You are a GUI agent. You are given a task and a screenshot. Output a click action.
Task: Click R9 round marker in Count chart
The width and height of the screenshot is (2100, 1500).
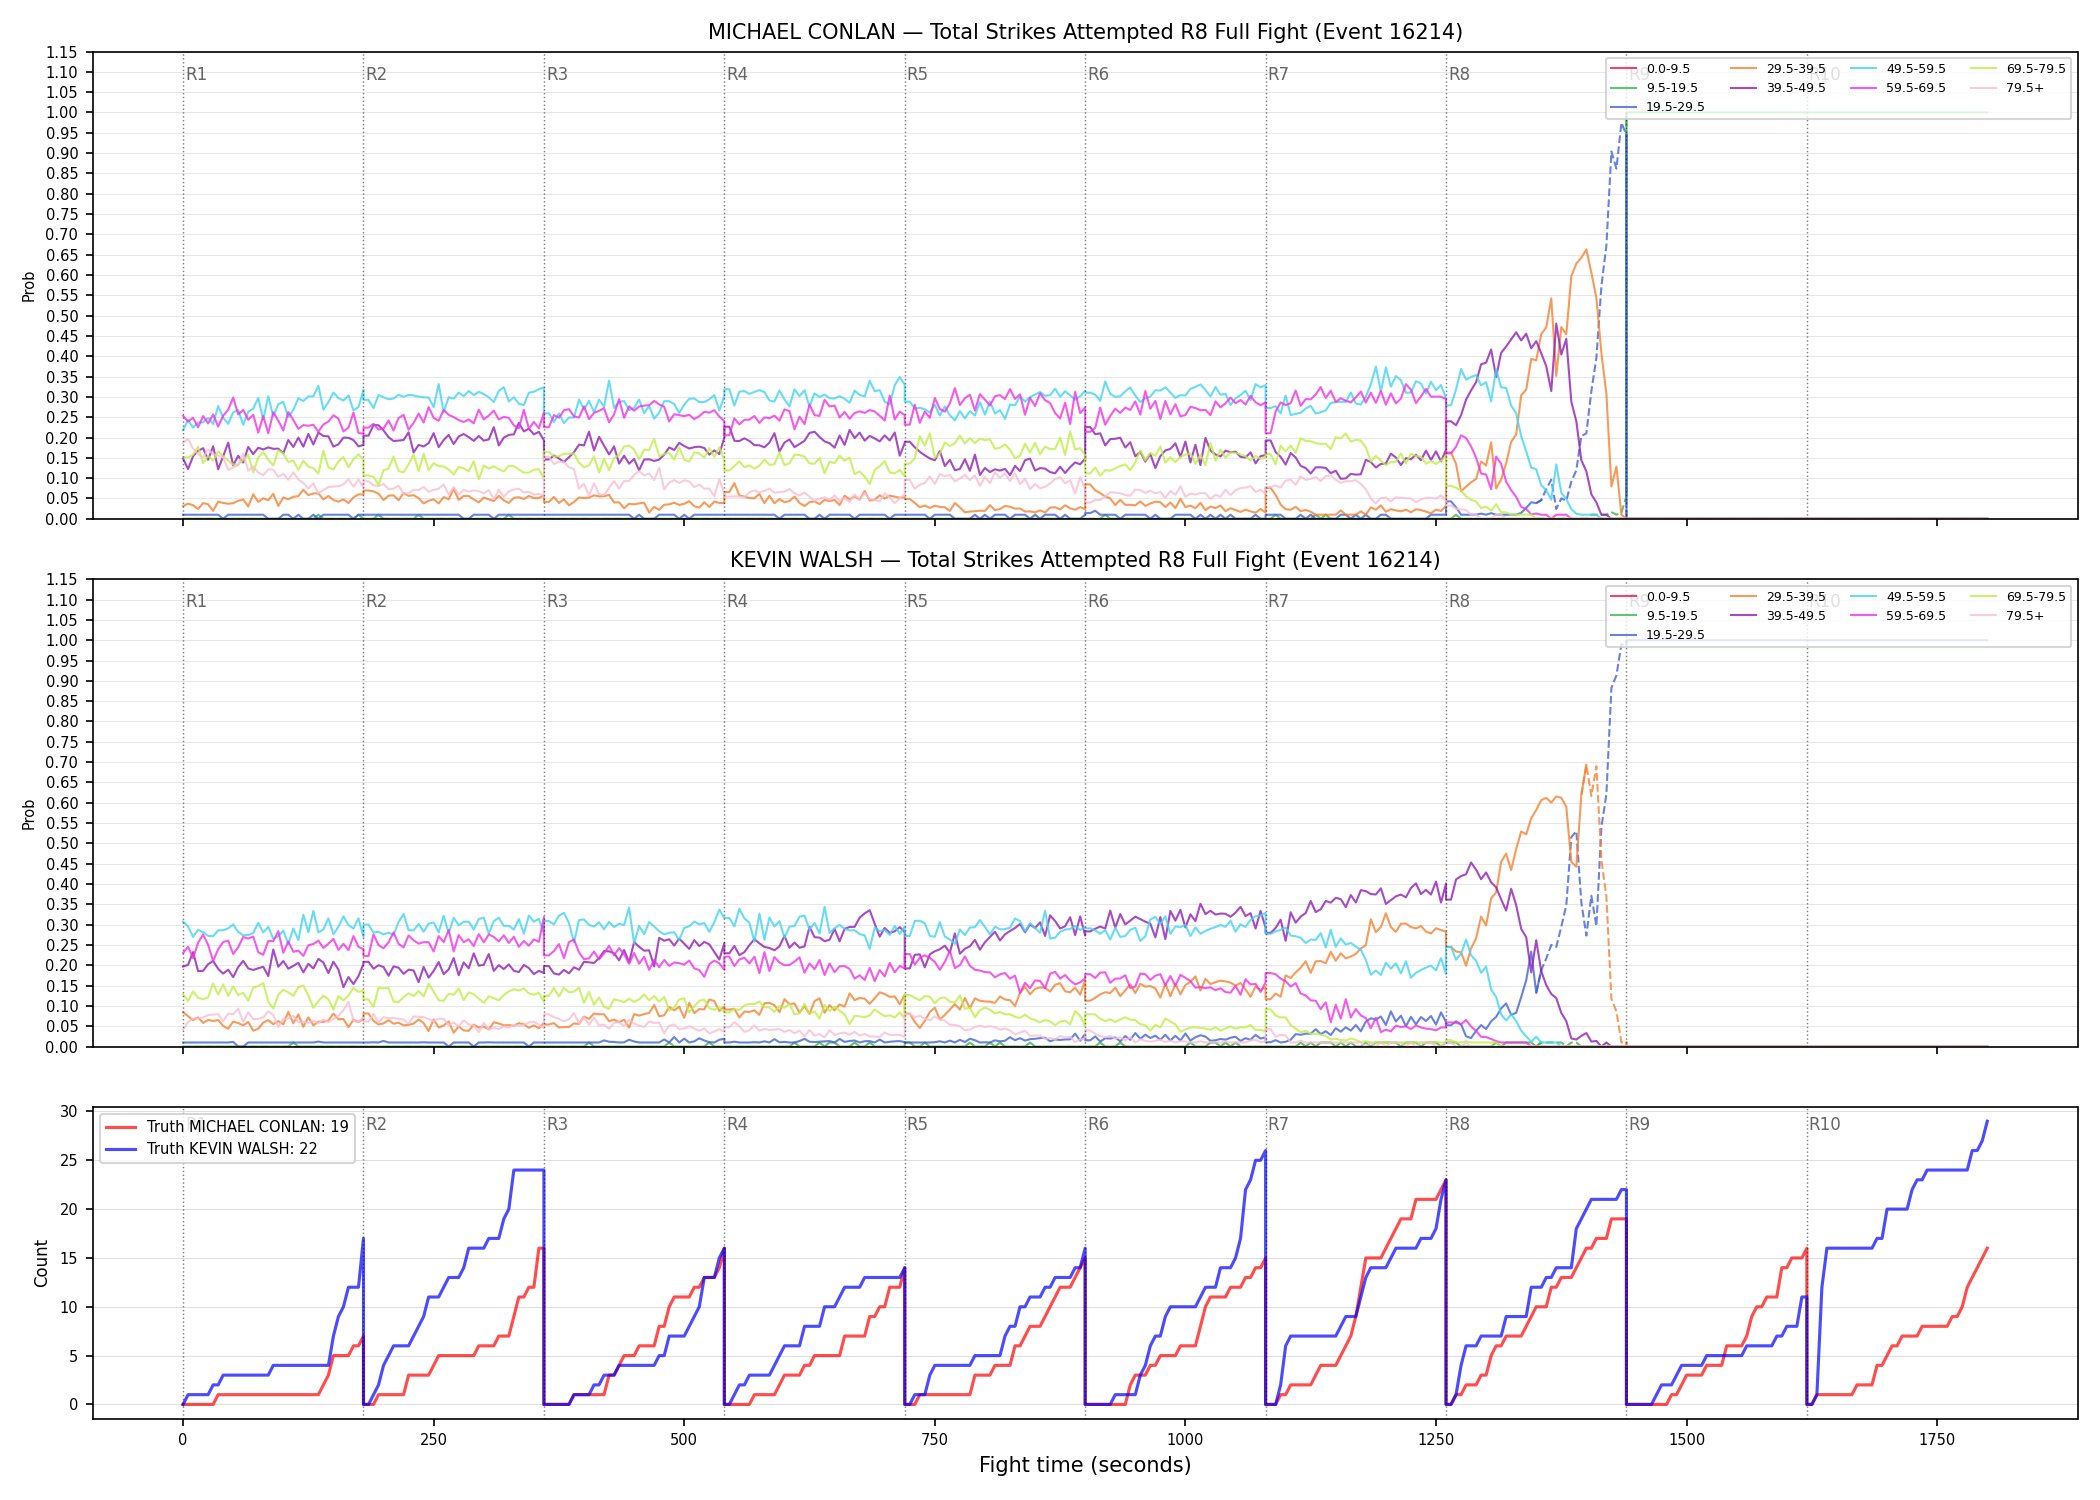point(1639,1124)
